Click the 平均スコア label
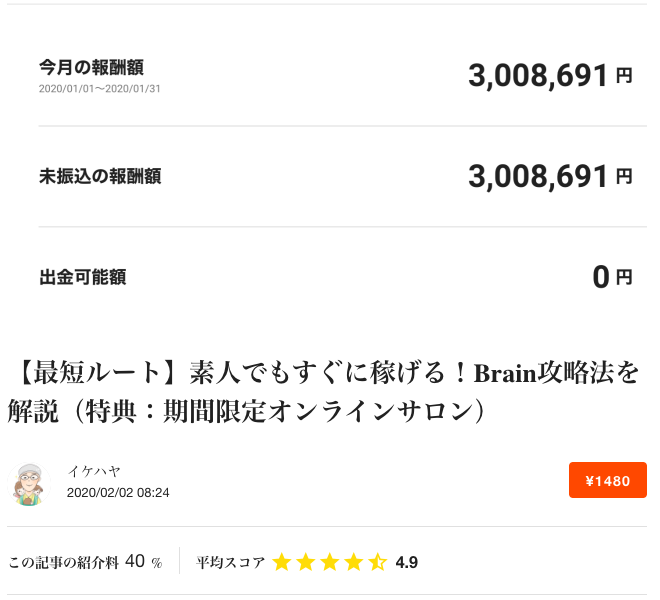 point(230,563)
